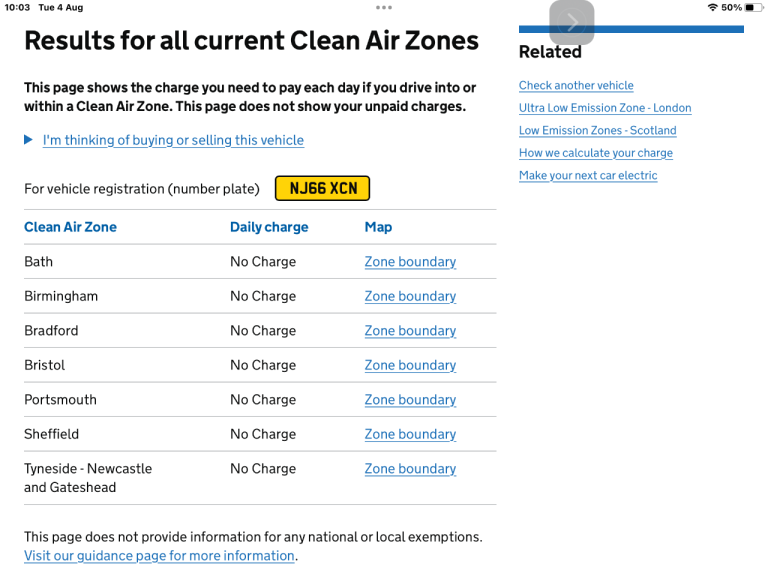This screenshot has height=576, width=768.
Task: Tap the Wi-Fi status icon
Action: click(x=712, y=7)
